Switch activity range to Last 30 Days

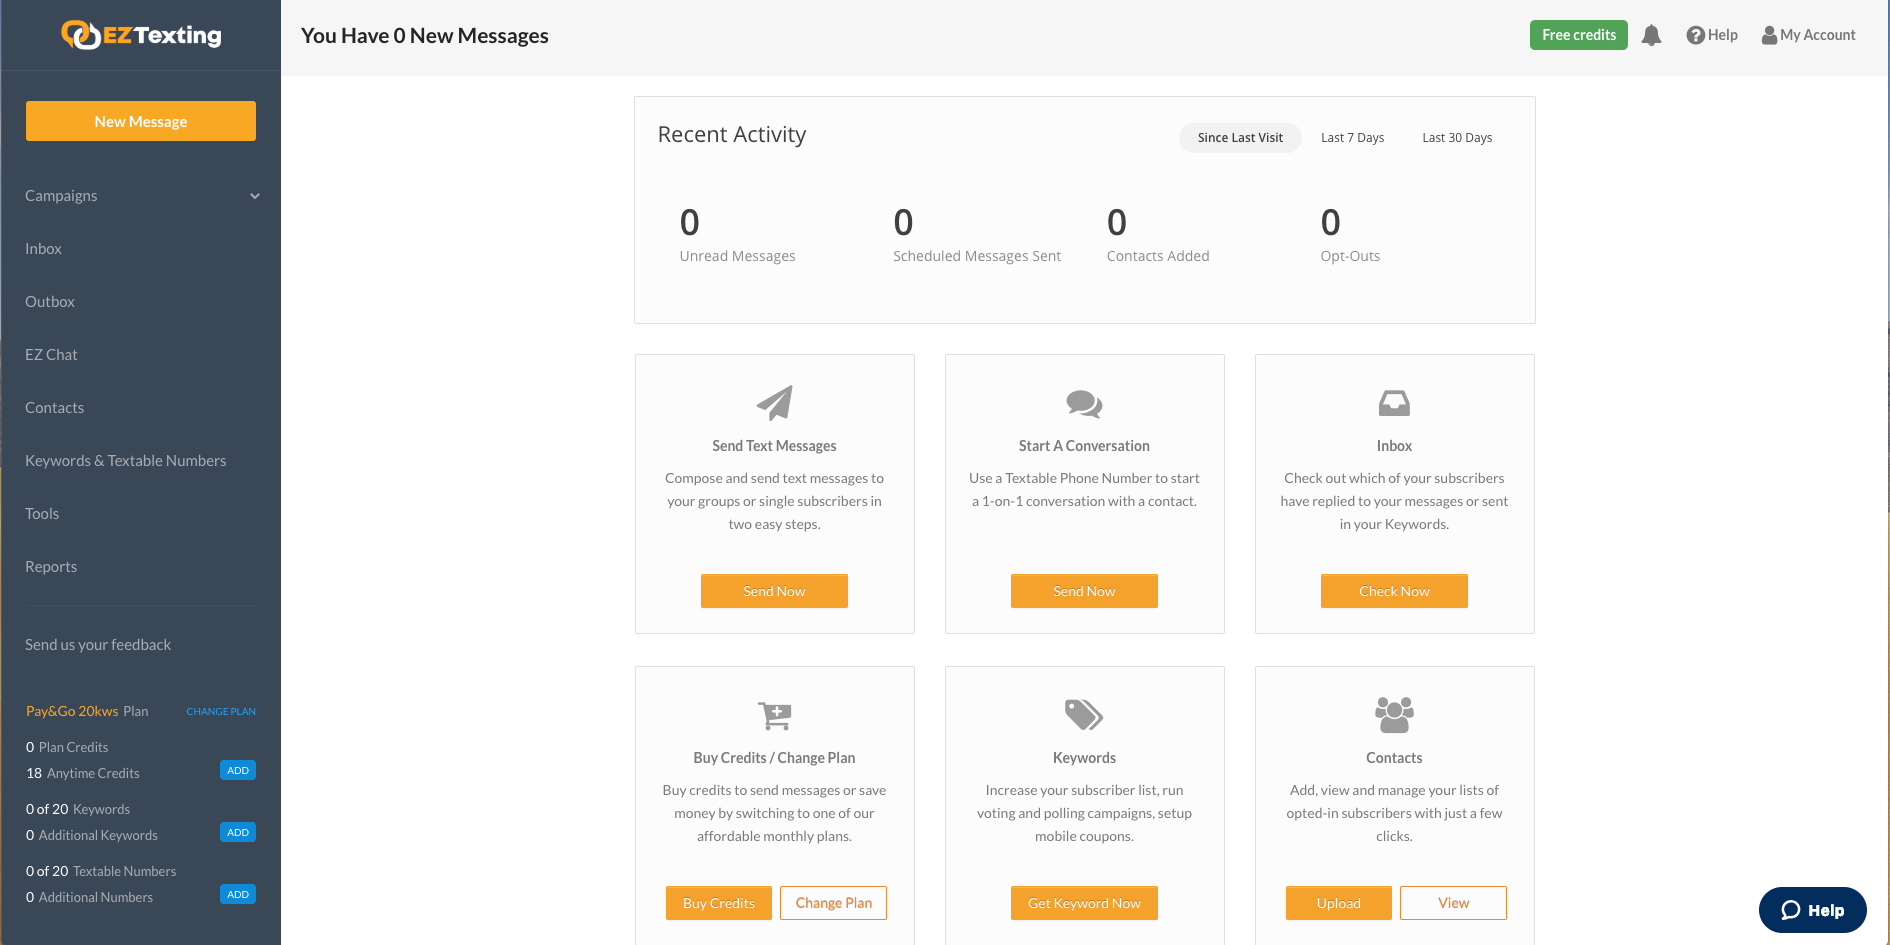[x=1457, y=138]
